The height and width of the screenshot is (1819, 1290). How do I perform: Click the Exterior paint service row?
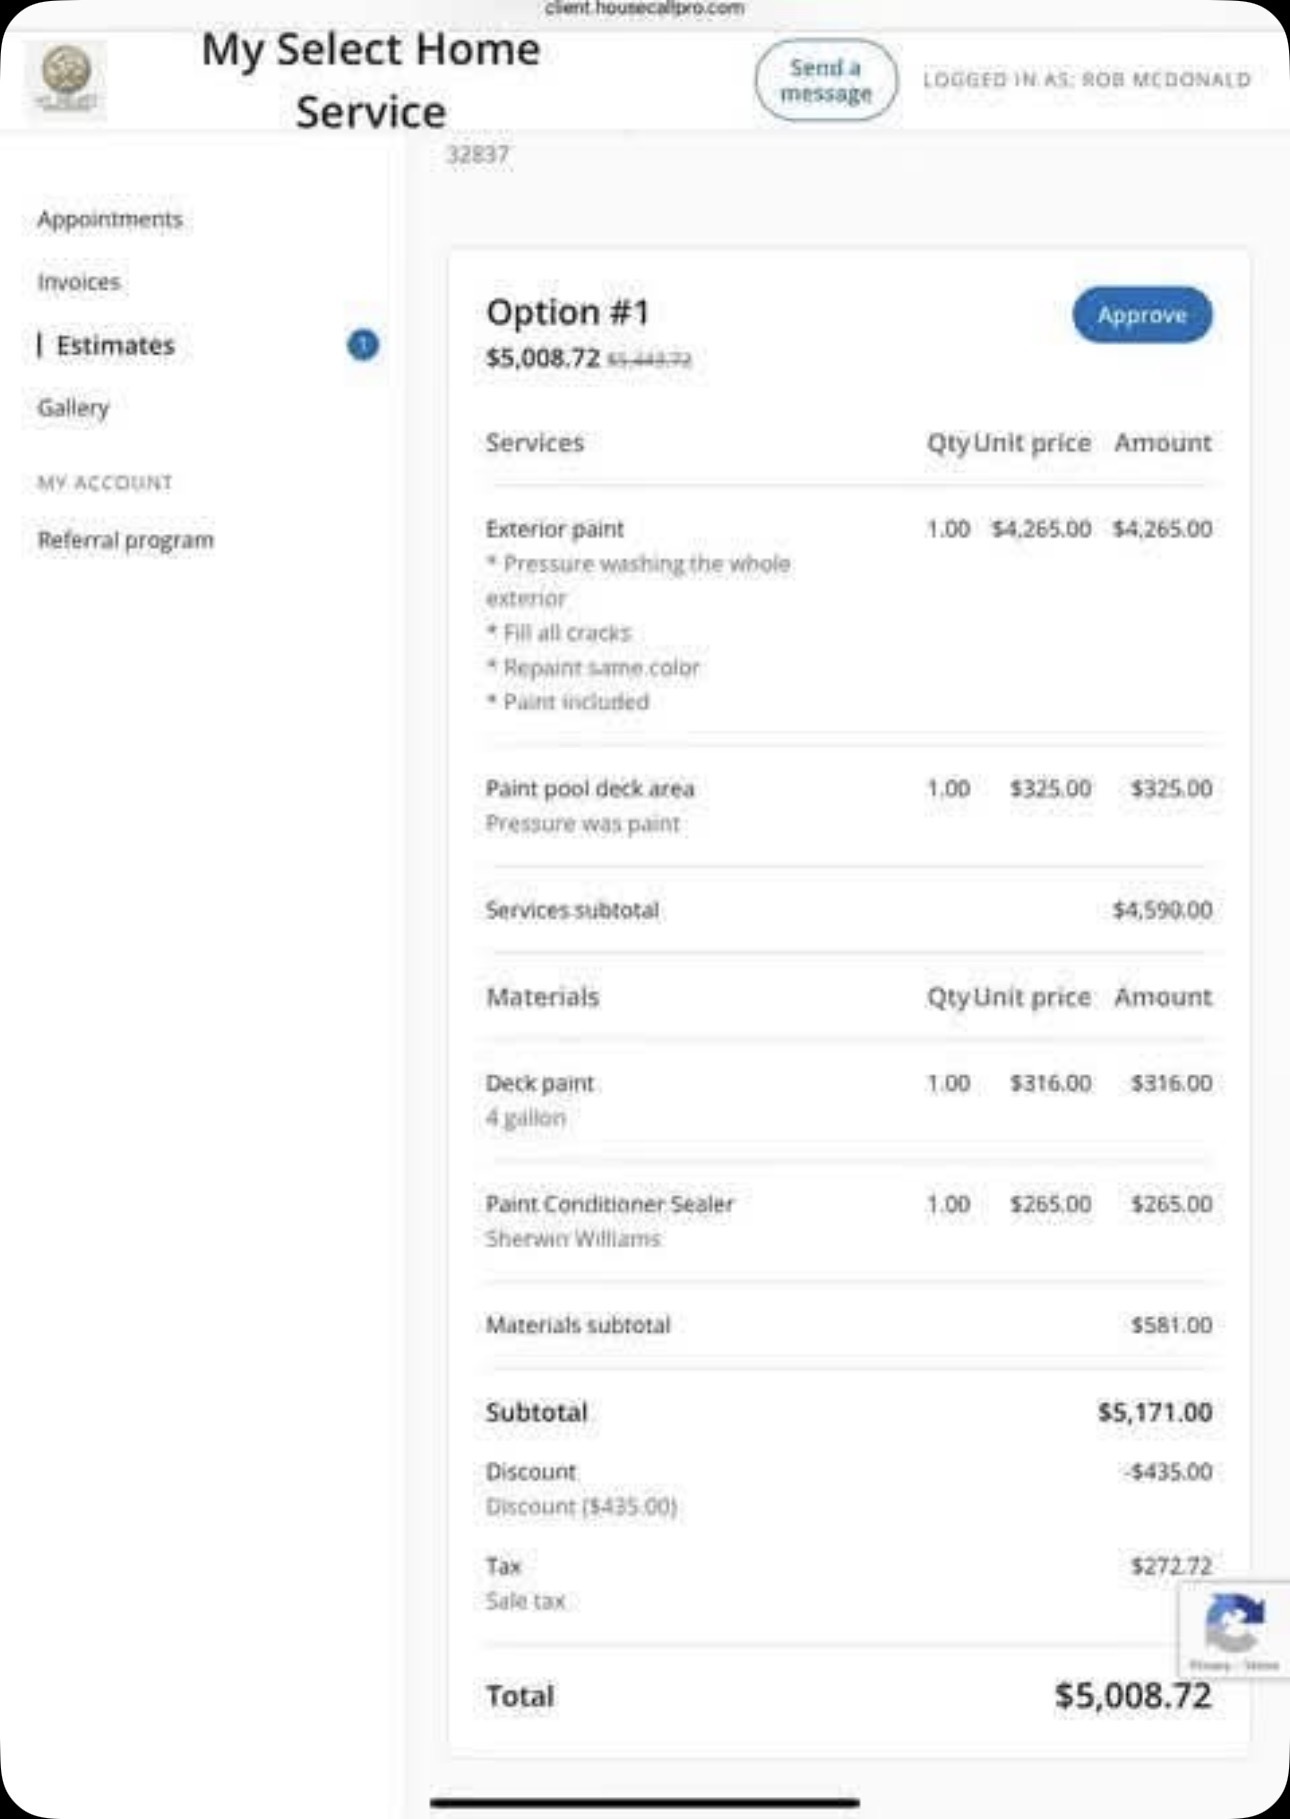click(555, 529)
